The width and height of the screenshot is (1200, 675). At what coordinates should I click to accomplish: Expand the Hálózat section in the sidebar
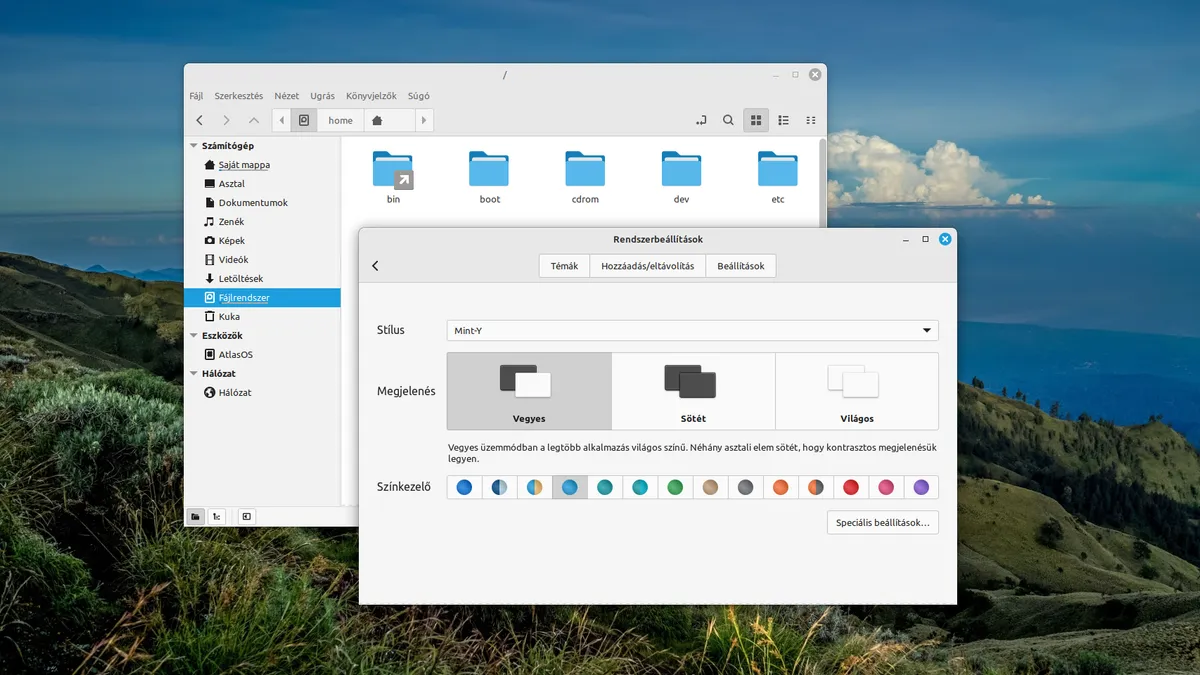point(192,373)
